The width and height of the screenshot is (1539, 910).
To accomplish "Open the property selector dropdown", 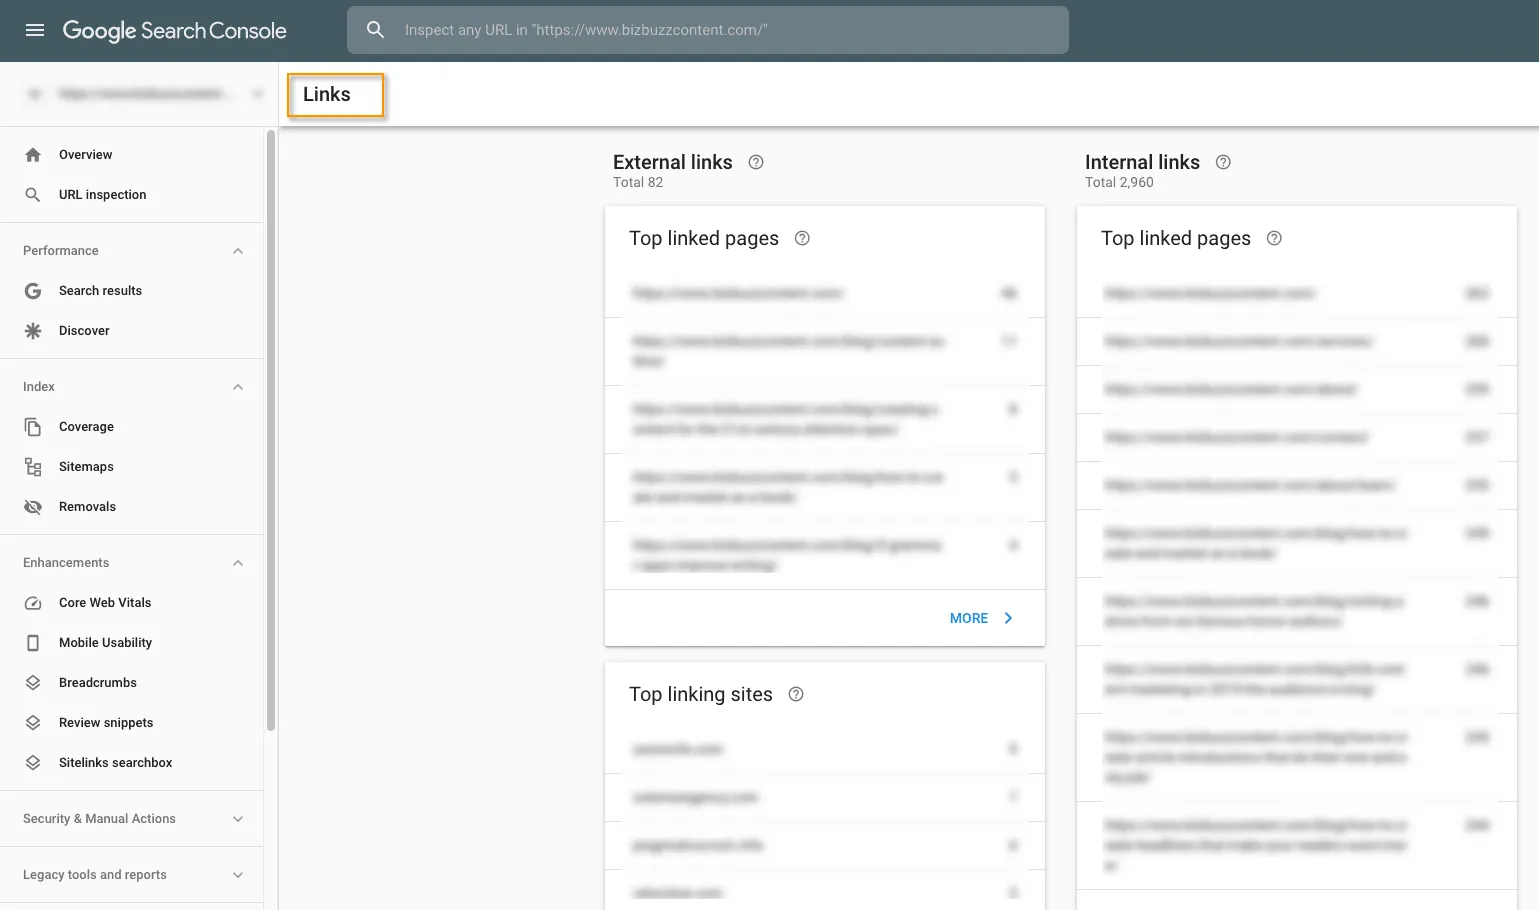I will coord(144,94).
